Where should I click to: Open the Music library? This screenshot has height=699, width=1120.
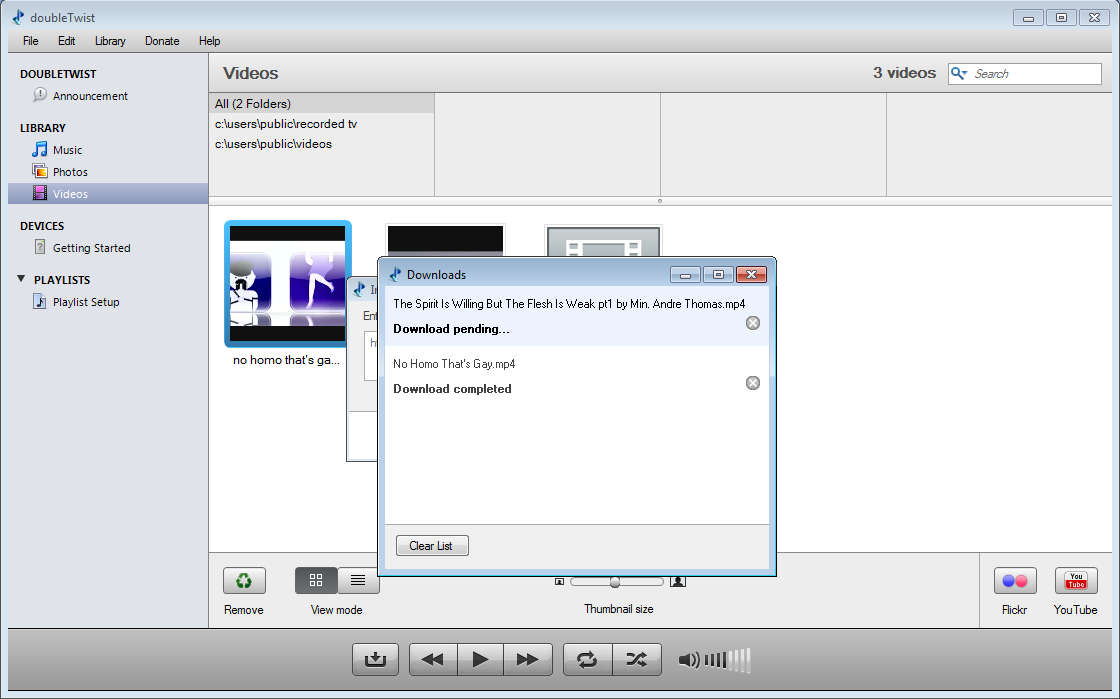coord(67,150)
